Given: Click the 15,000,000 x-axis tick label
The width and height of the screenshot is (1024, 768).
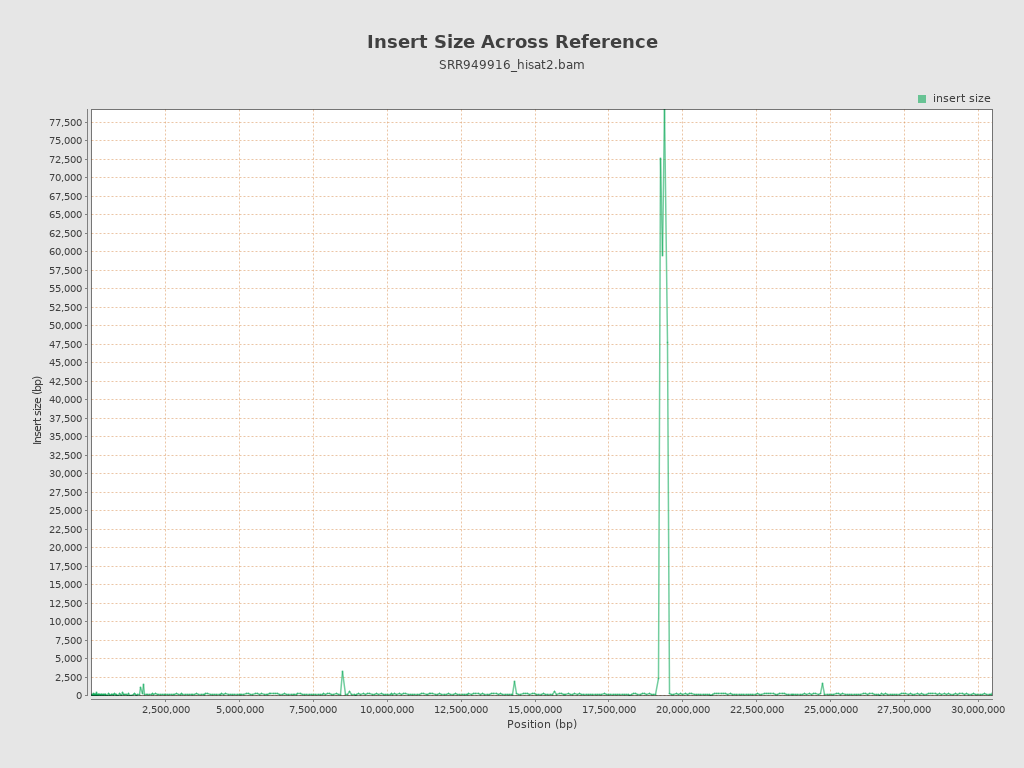Looking at the screenshot, I should 535,710.
